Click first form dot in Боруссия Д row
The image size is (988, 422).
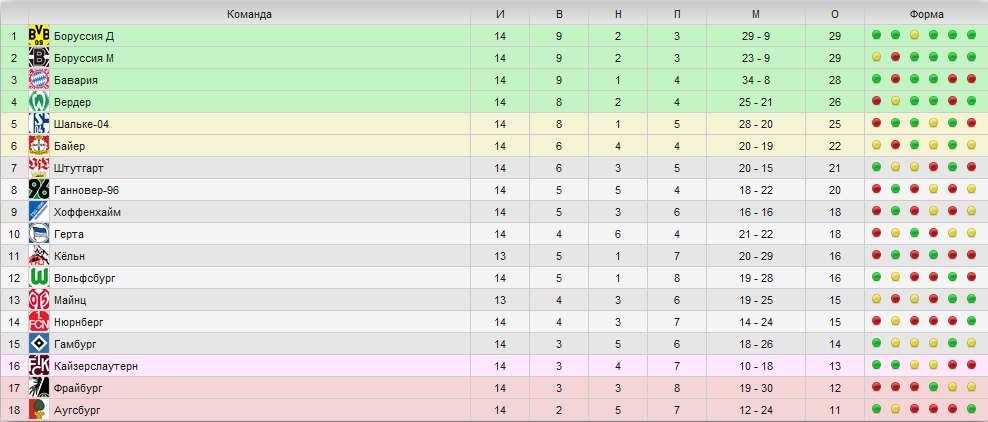click(876, 35)
